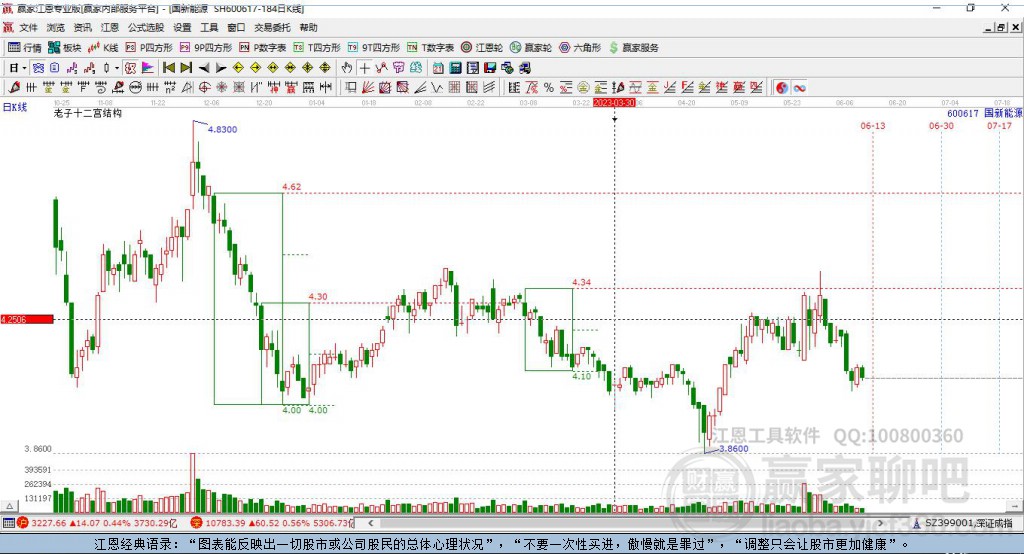
Task: Select the magenta-cyan flag chart icon
Action: (x=148, y=68)
